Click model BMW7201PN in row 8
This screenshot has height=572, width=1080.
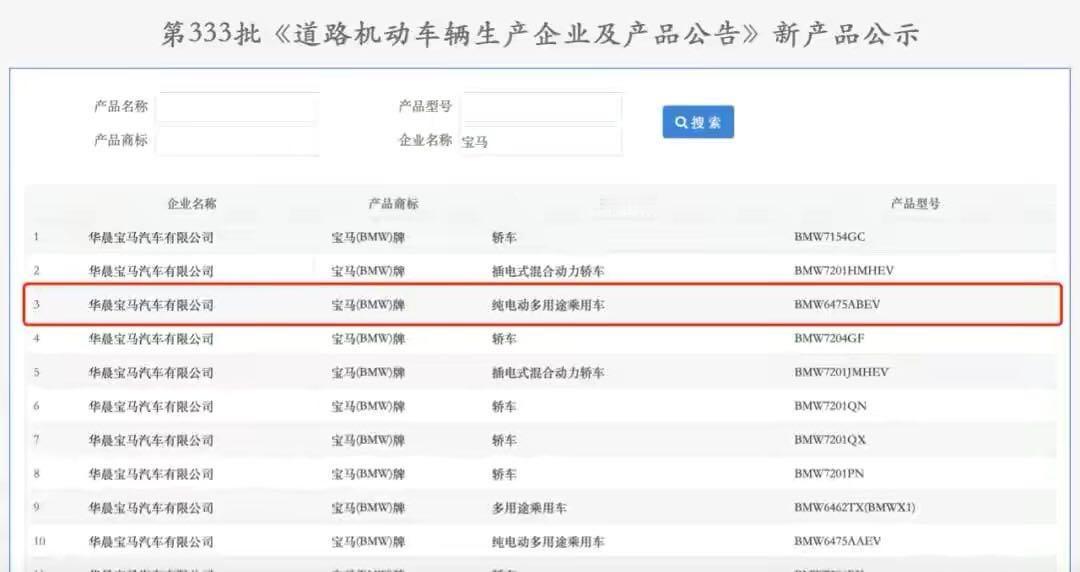tap(829, 473)
